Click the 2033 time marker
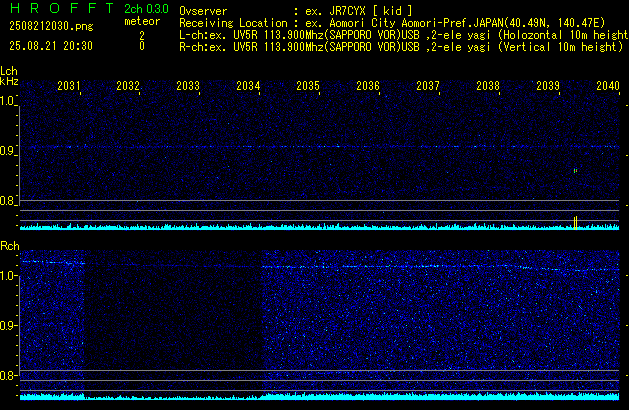The width and height of the screenshot is (629, 410). (188, 86)
